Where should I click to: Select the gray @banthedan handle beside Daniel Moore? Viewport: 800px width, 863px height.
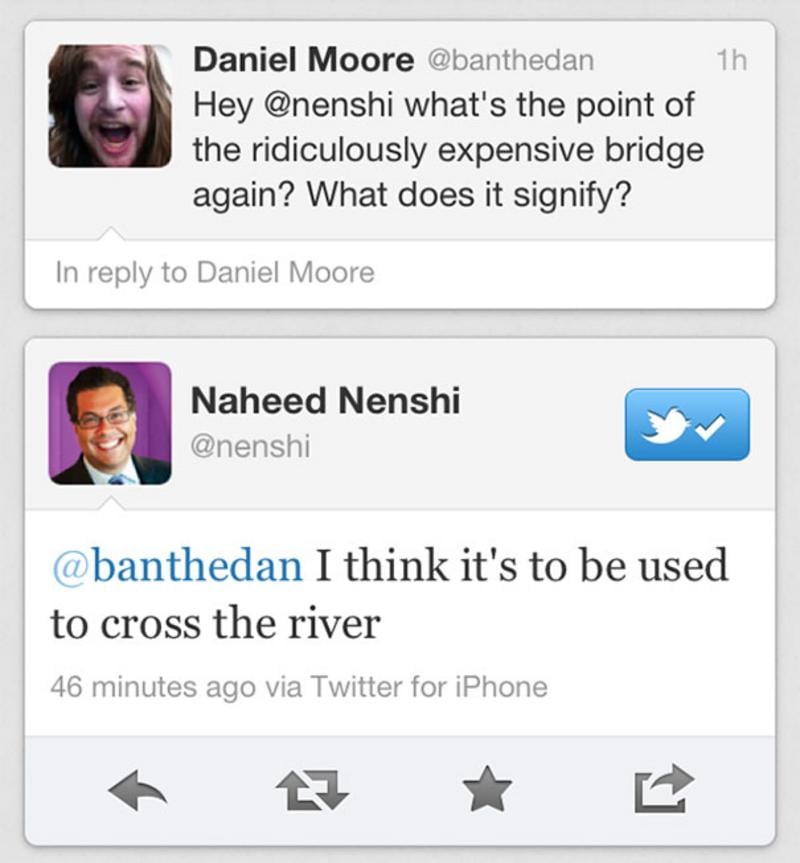pos(510,60)
